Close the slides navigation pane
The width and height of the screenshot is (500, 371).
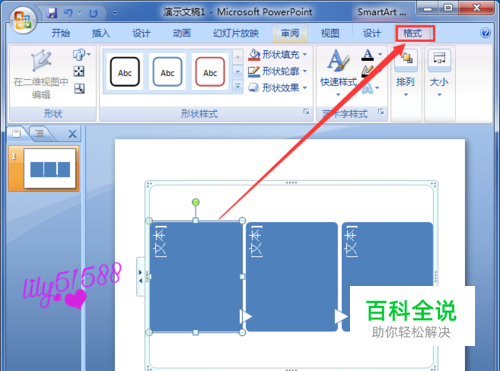pos(72,134)
